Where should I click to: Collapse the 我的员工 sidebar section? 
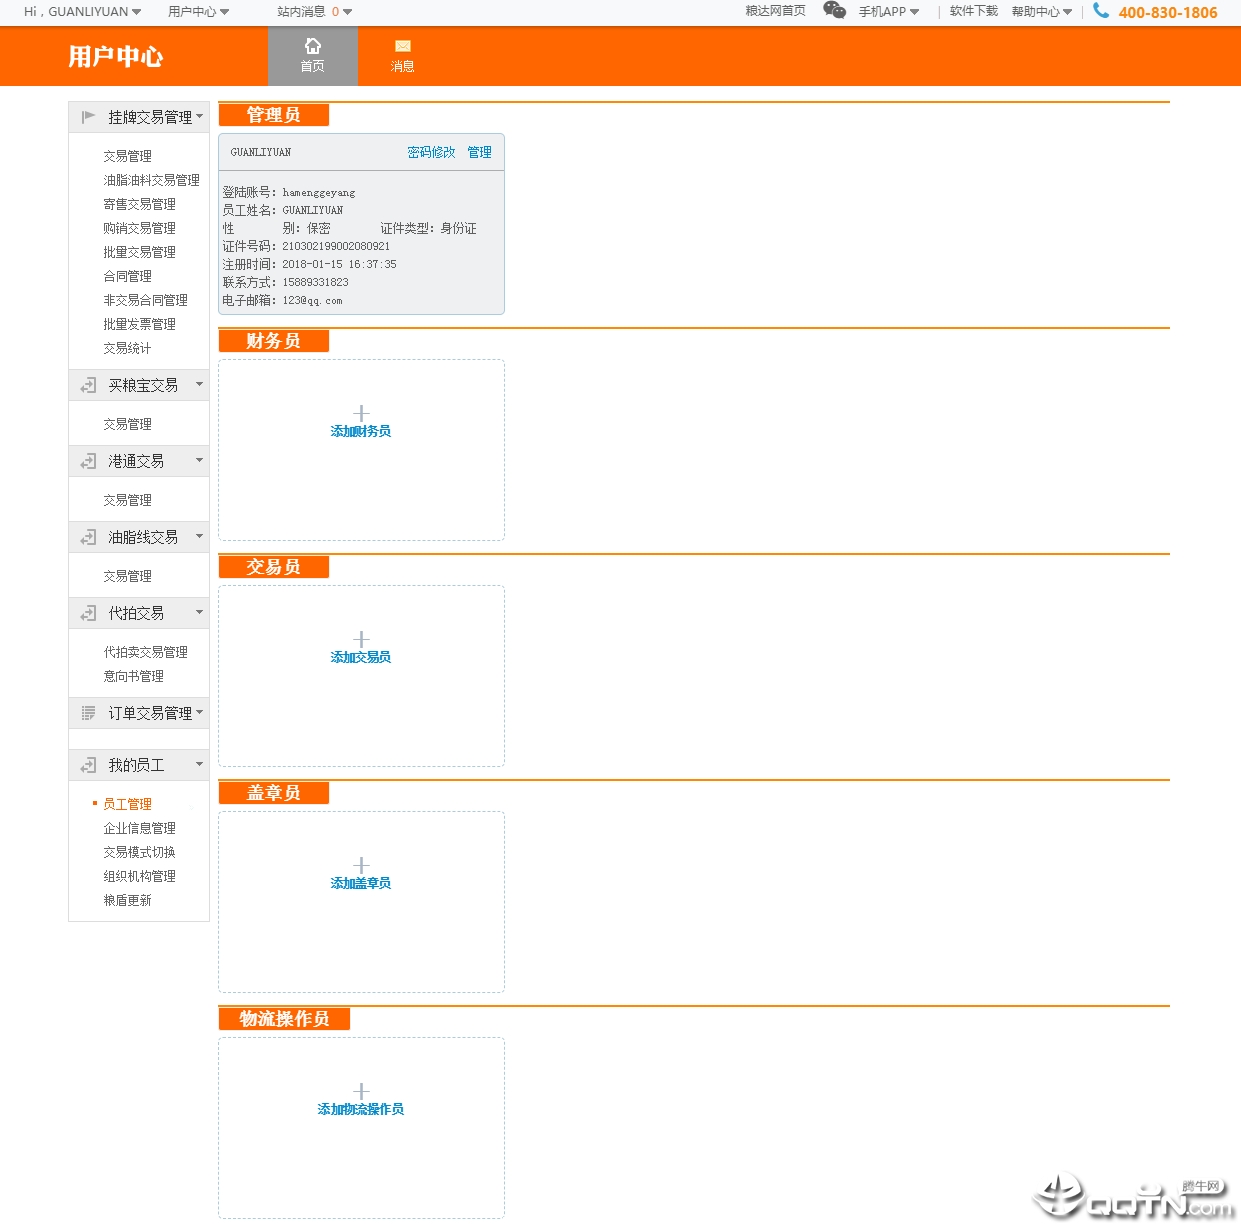(199, 765)
